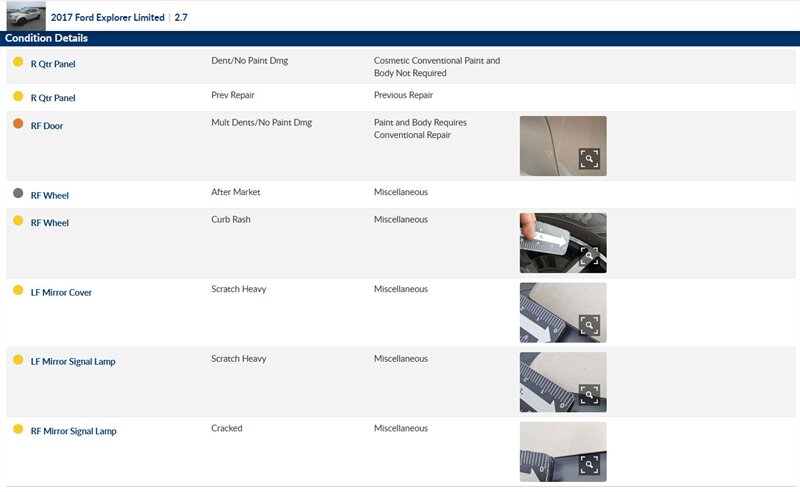Screen dimensions: 800x492
Task: Open R Qtr Panel link in the Dent row
Action: pos(53,64)
